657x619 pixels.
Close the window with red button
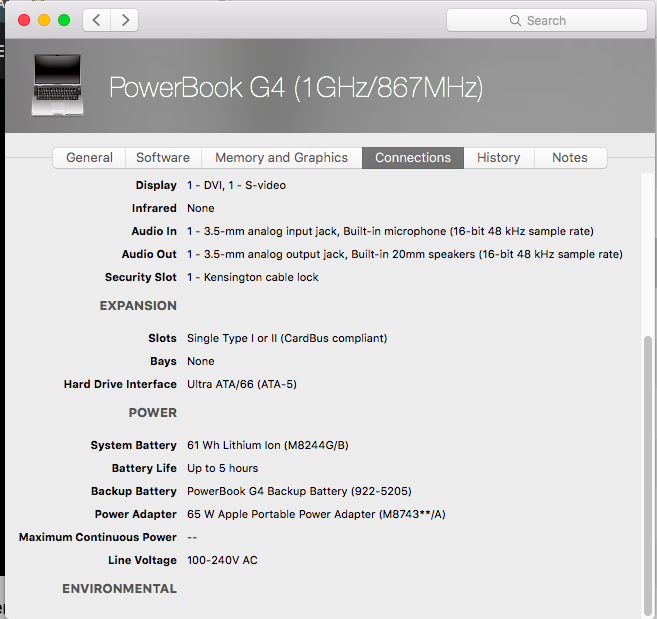coord(24,20)
